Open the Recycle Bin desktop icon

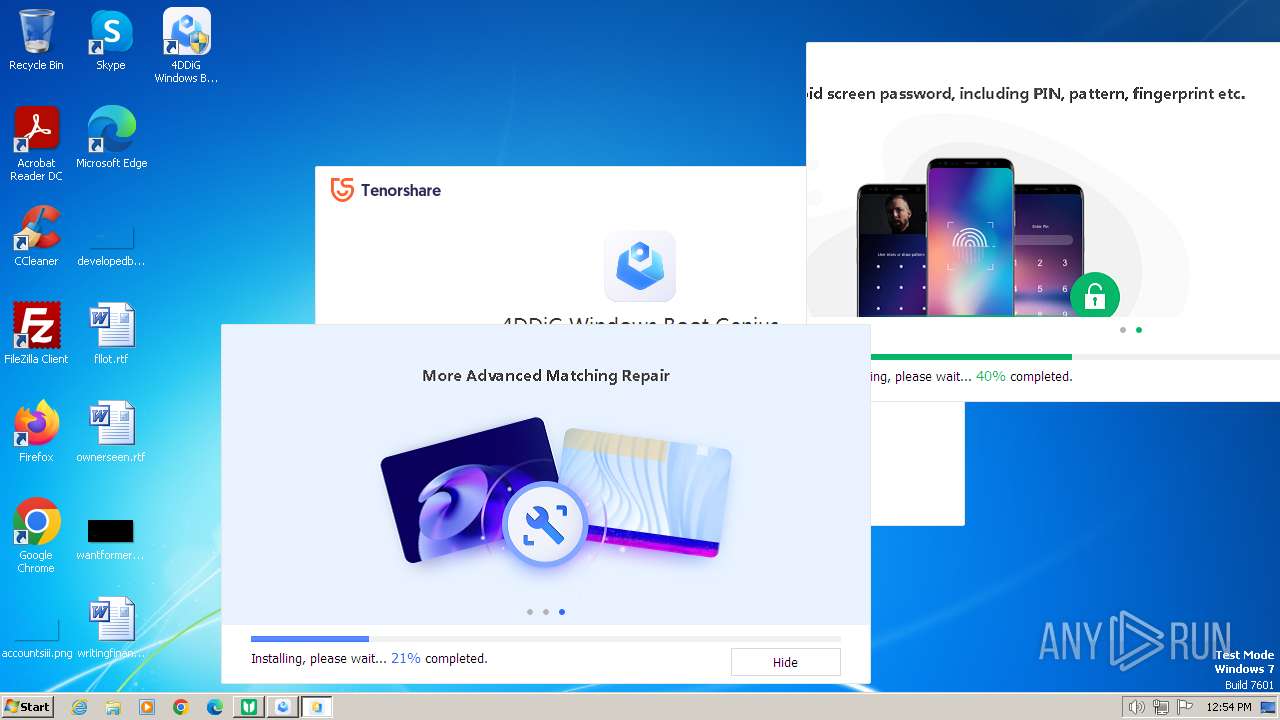(36, 40)
